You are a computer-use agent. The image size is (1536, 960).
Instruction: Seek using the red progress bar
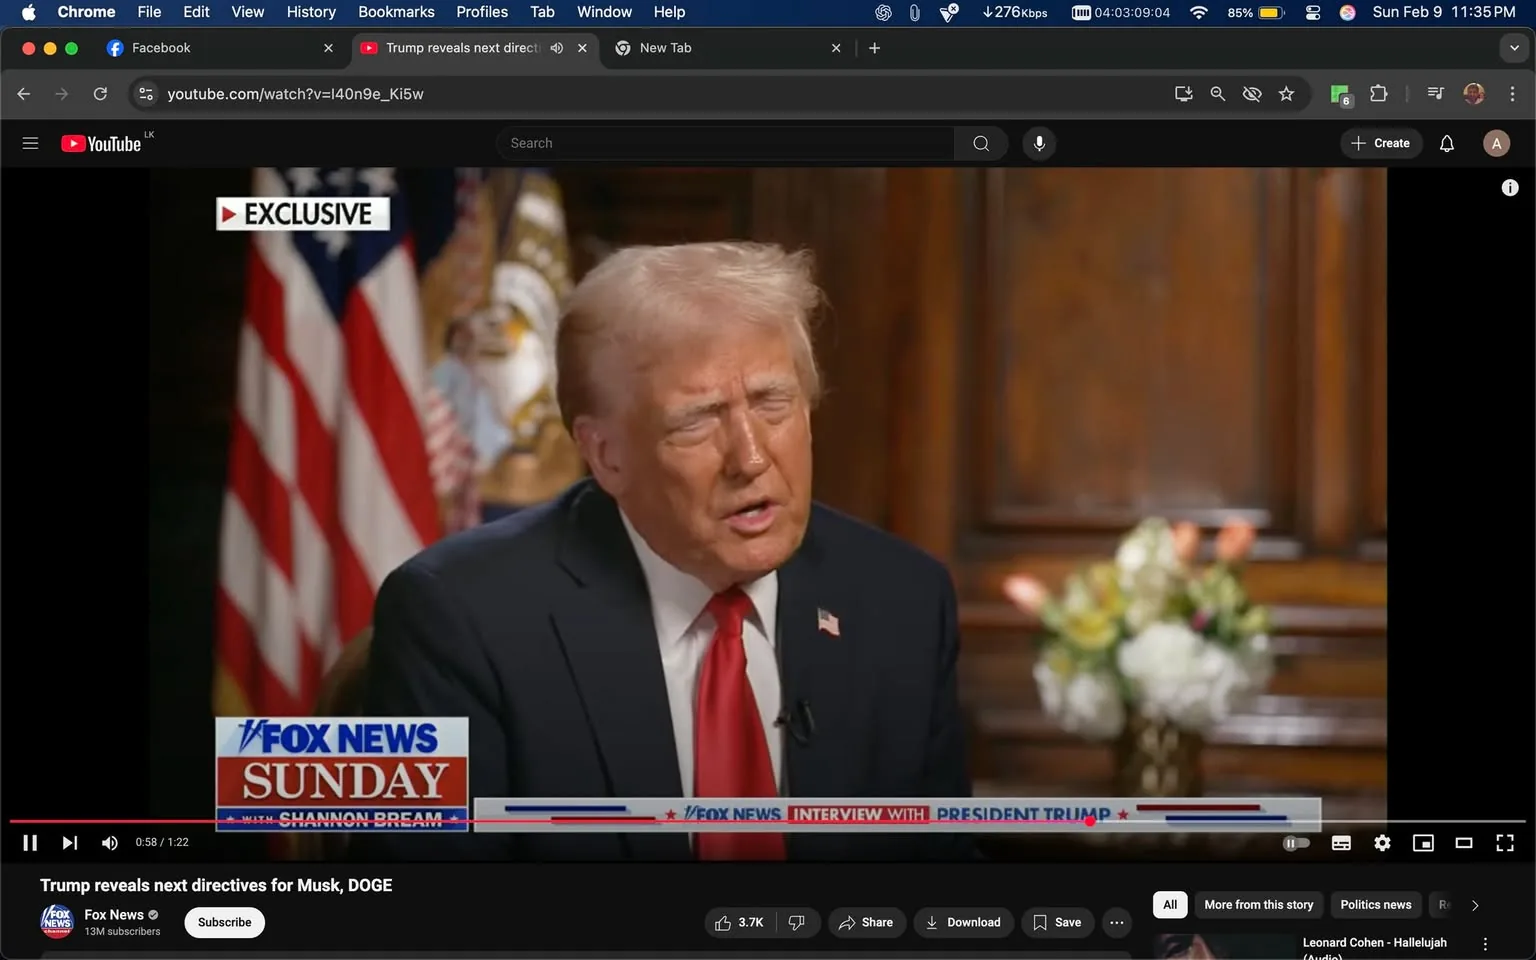pos(1089,821)
